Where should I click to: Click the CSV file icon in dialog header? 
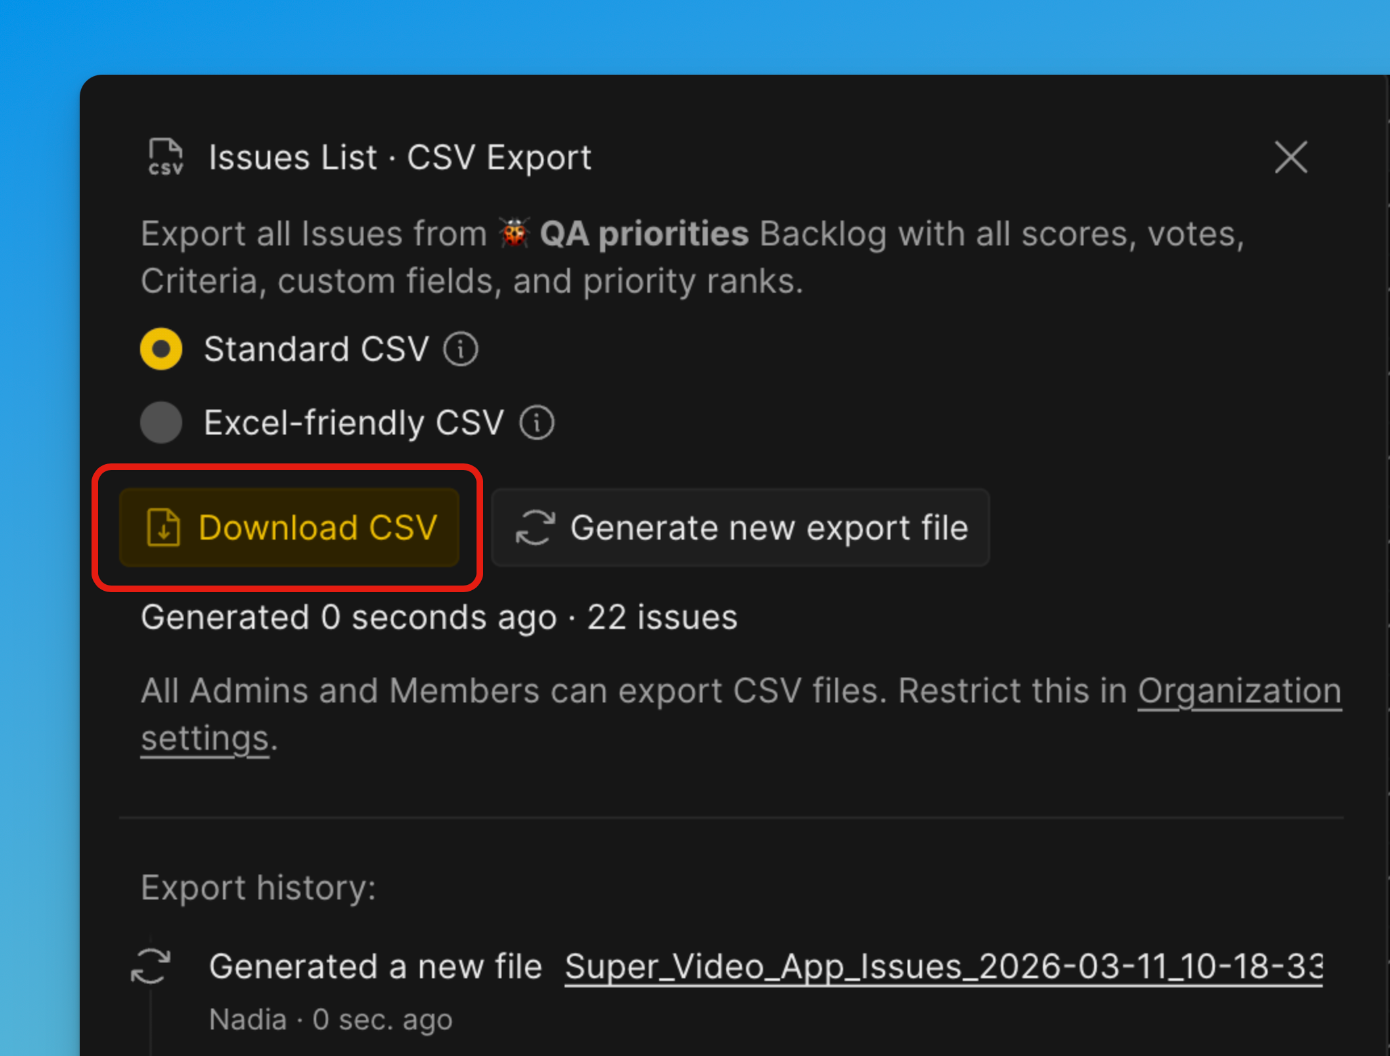[165, 157]
